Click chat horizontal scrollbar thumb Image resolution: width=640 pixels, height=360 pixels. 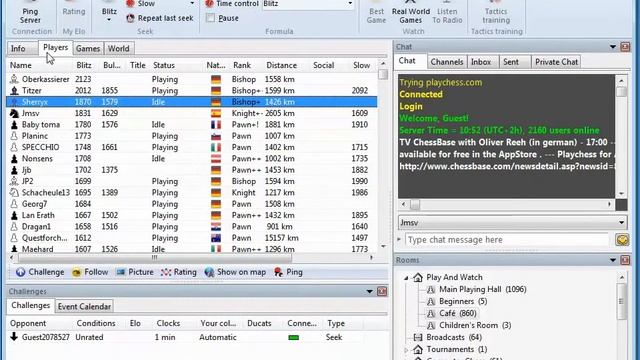415,204
